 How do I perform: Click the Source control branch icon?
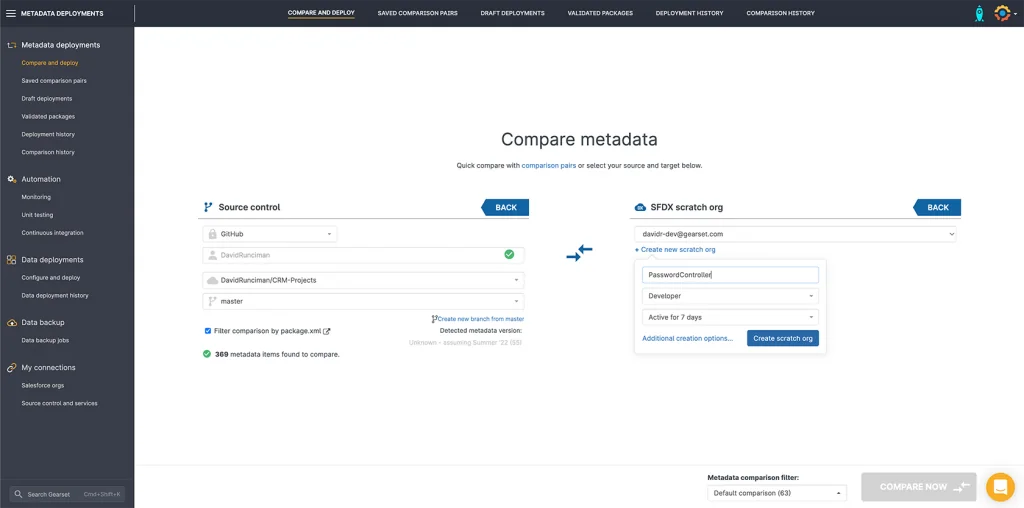pyautogui.click(x=208, y=207)
